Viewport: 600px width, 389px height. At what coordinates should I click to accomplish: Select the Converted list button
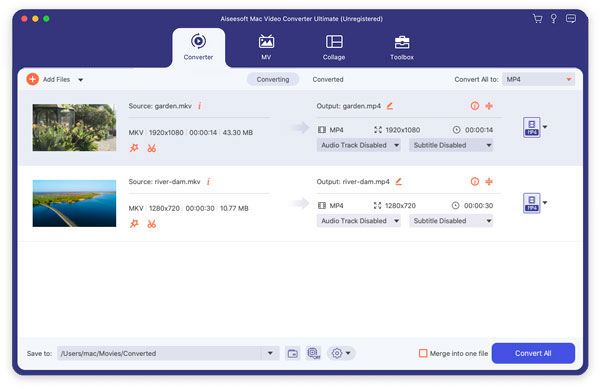(x=328, y=79)
